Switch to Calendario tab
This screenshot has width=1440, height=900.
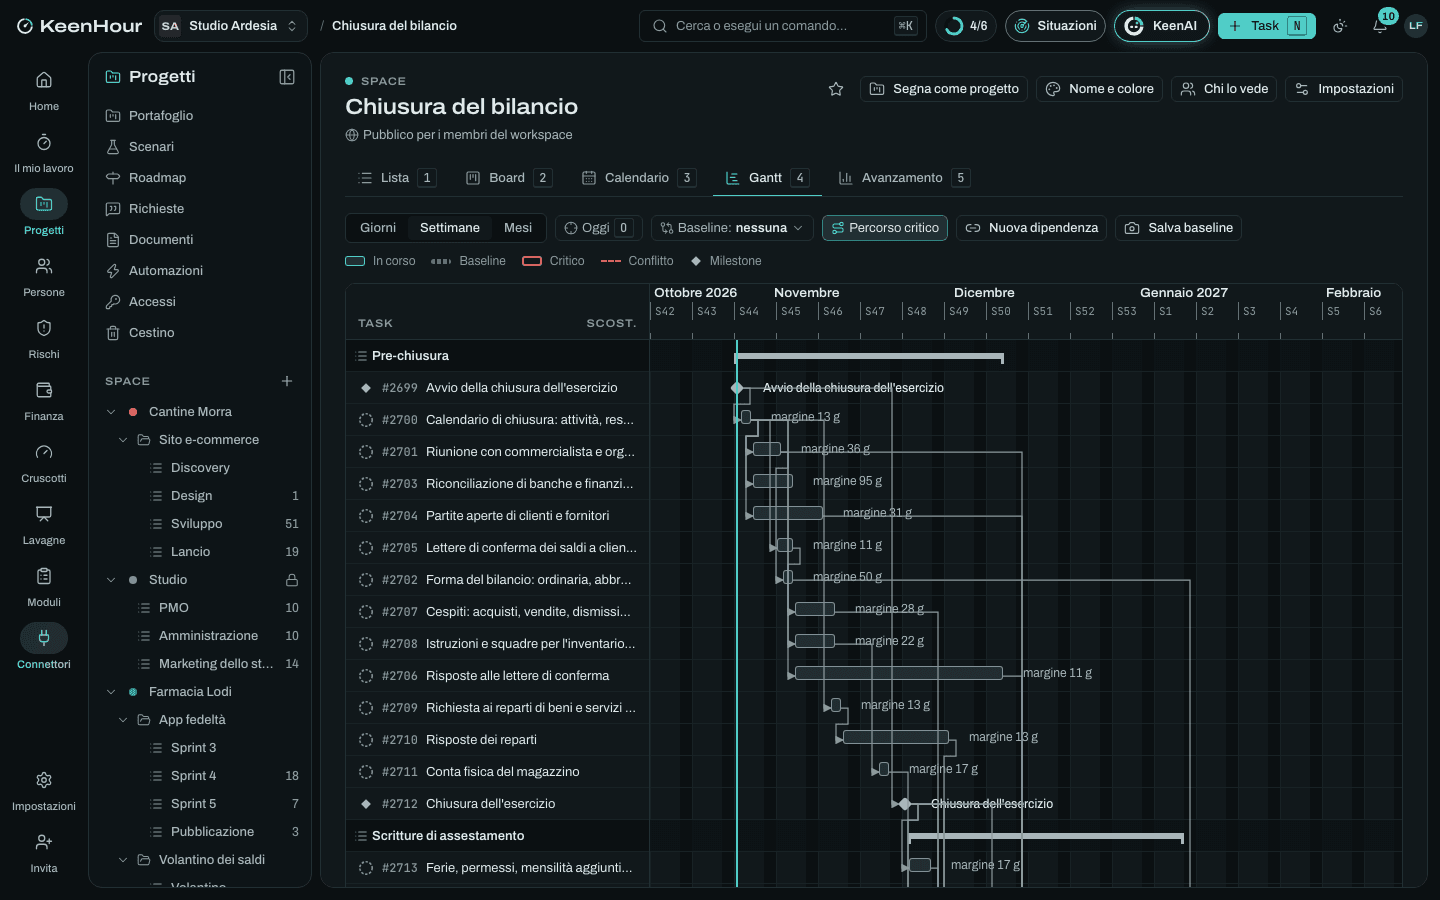(638, 178)
